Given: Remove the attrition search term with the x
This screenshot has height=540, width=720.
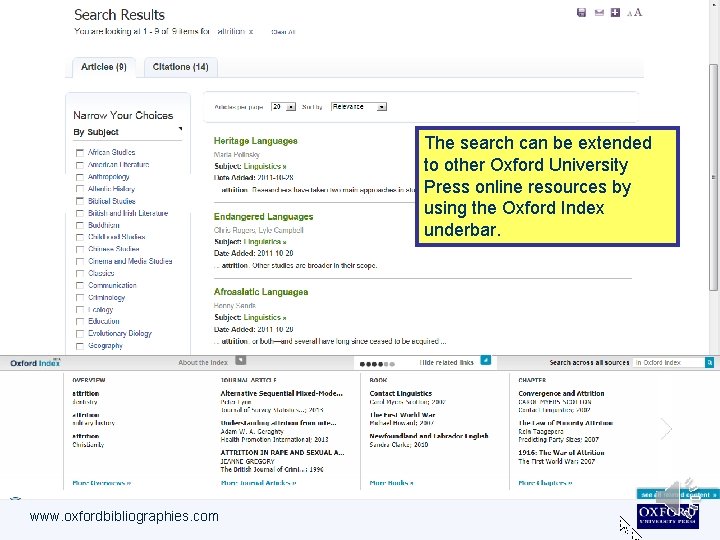Looking at the screenshot, I should [x=251, y=32].
